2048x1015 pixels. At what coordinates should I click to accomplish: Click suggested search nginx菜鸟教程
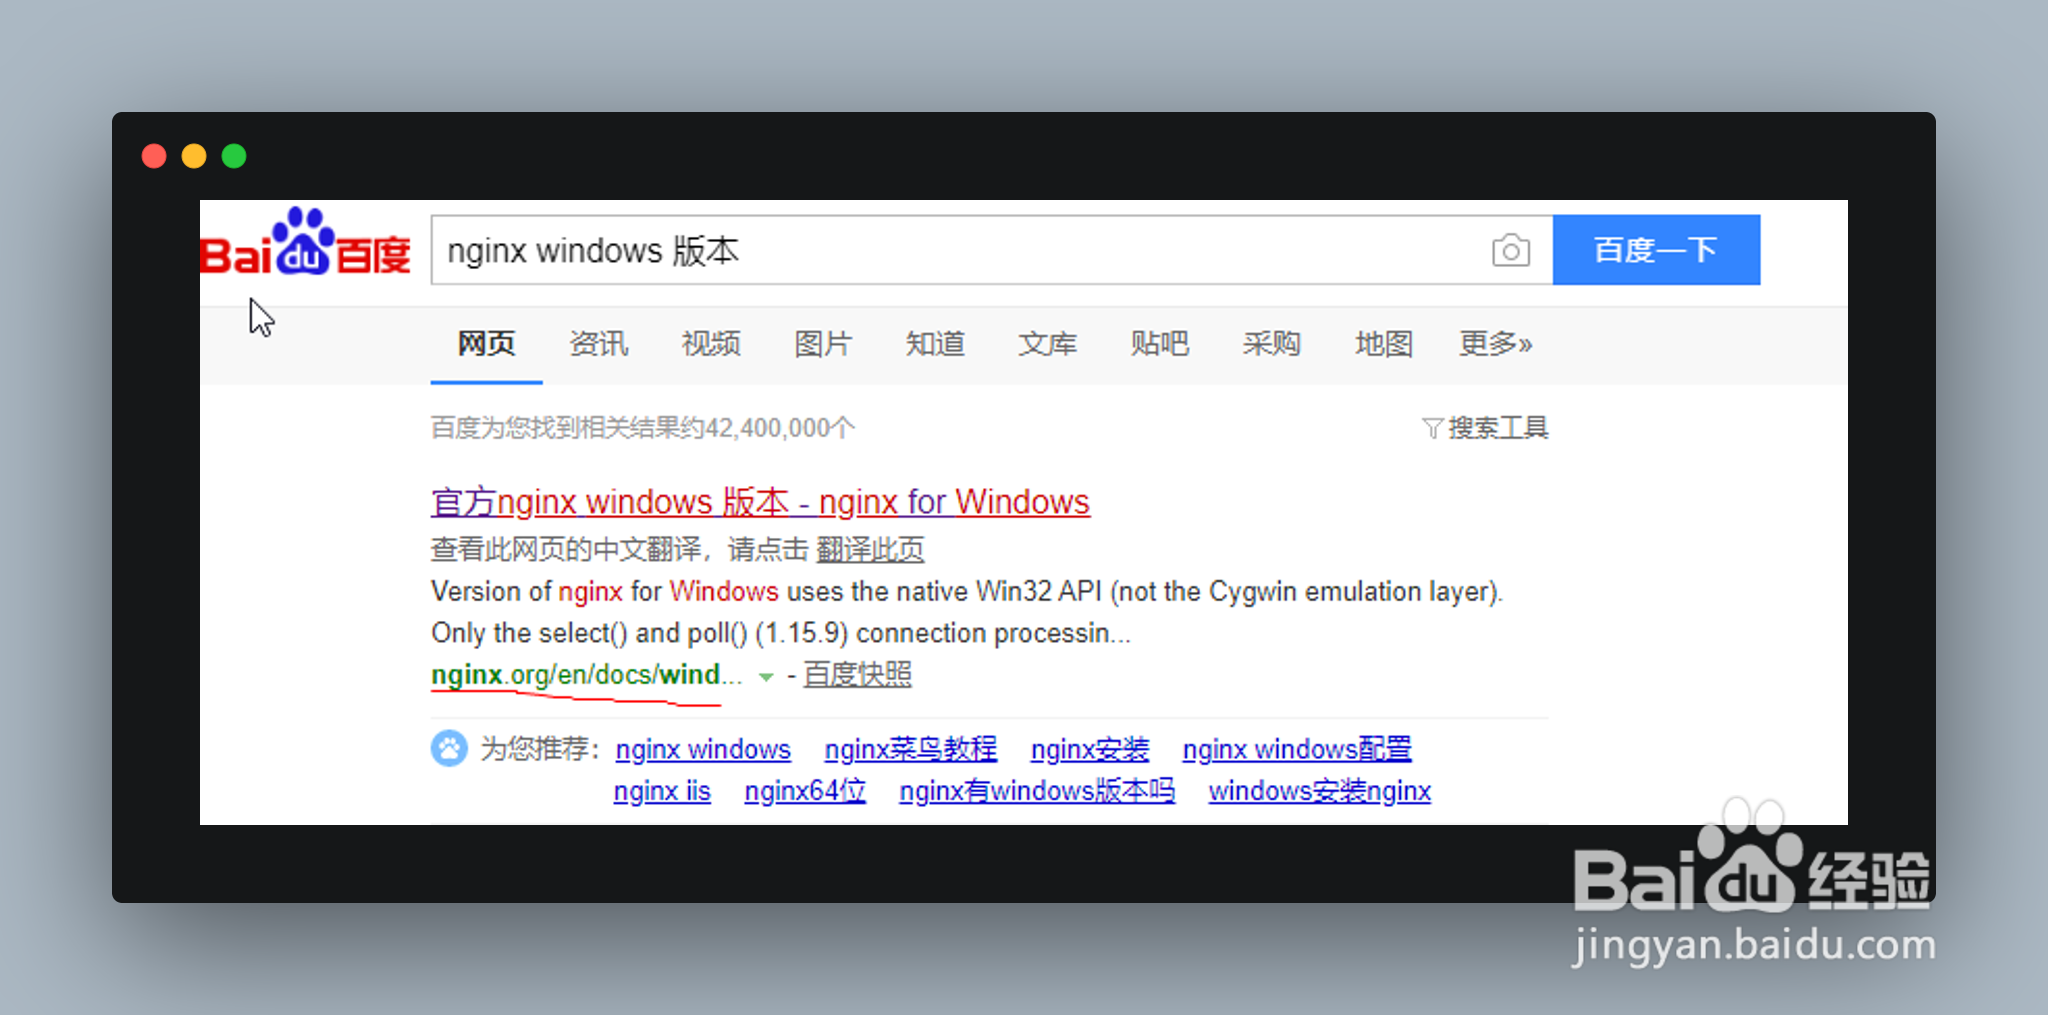[x=910, y=749]
